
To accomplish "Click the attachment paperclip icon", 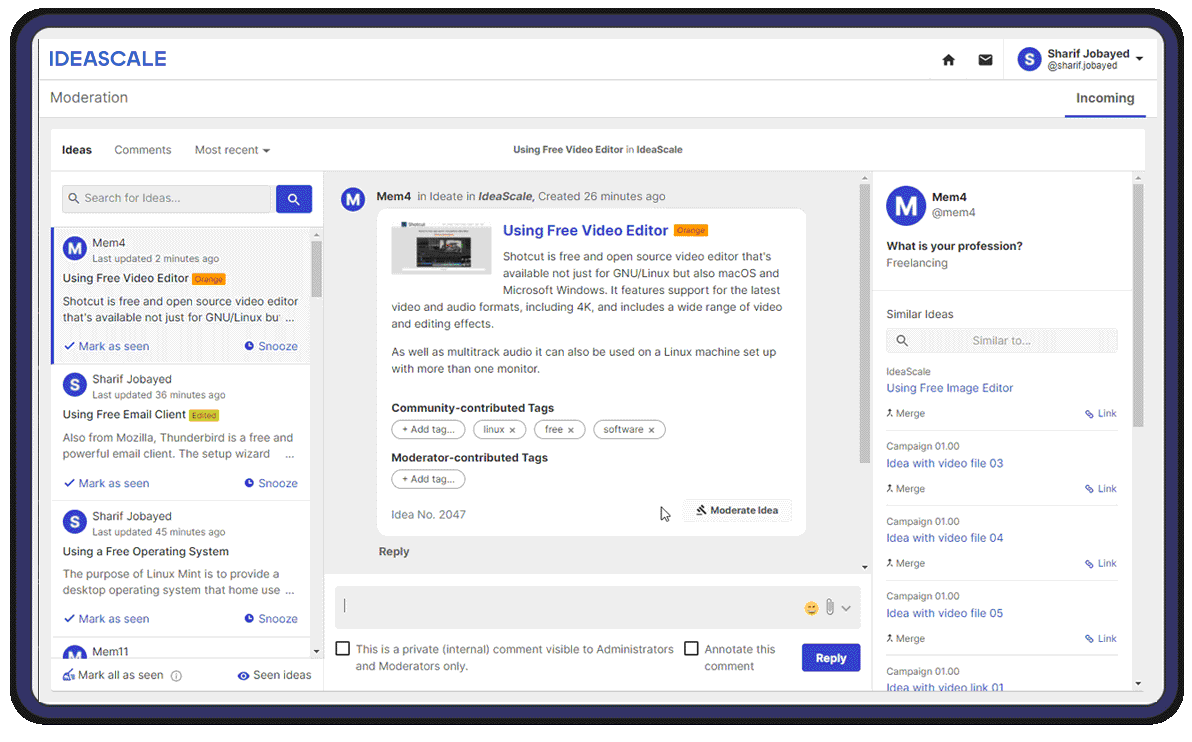I will click(x=829, y=607).
